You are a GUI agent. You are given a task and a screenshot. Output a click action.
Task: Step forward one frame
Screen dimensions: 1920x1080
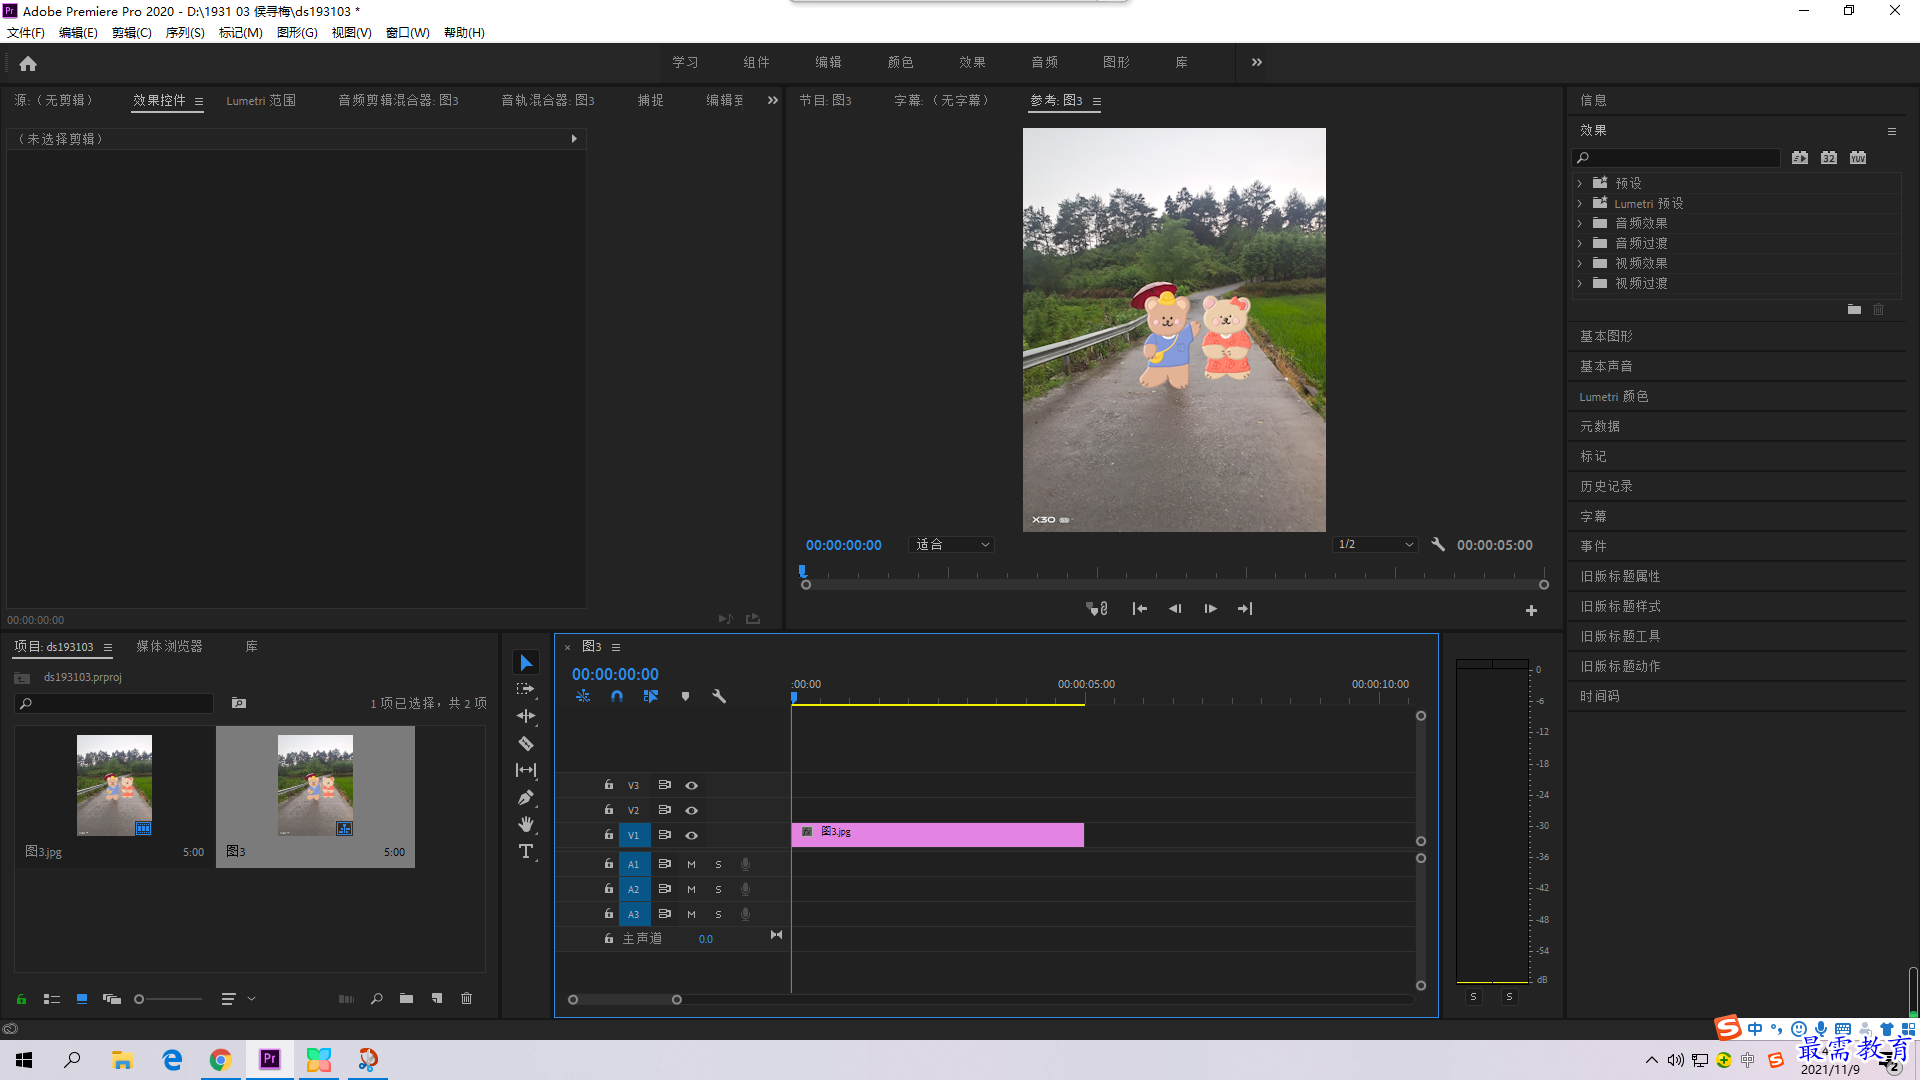pos(1210,608)
